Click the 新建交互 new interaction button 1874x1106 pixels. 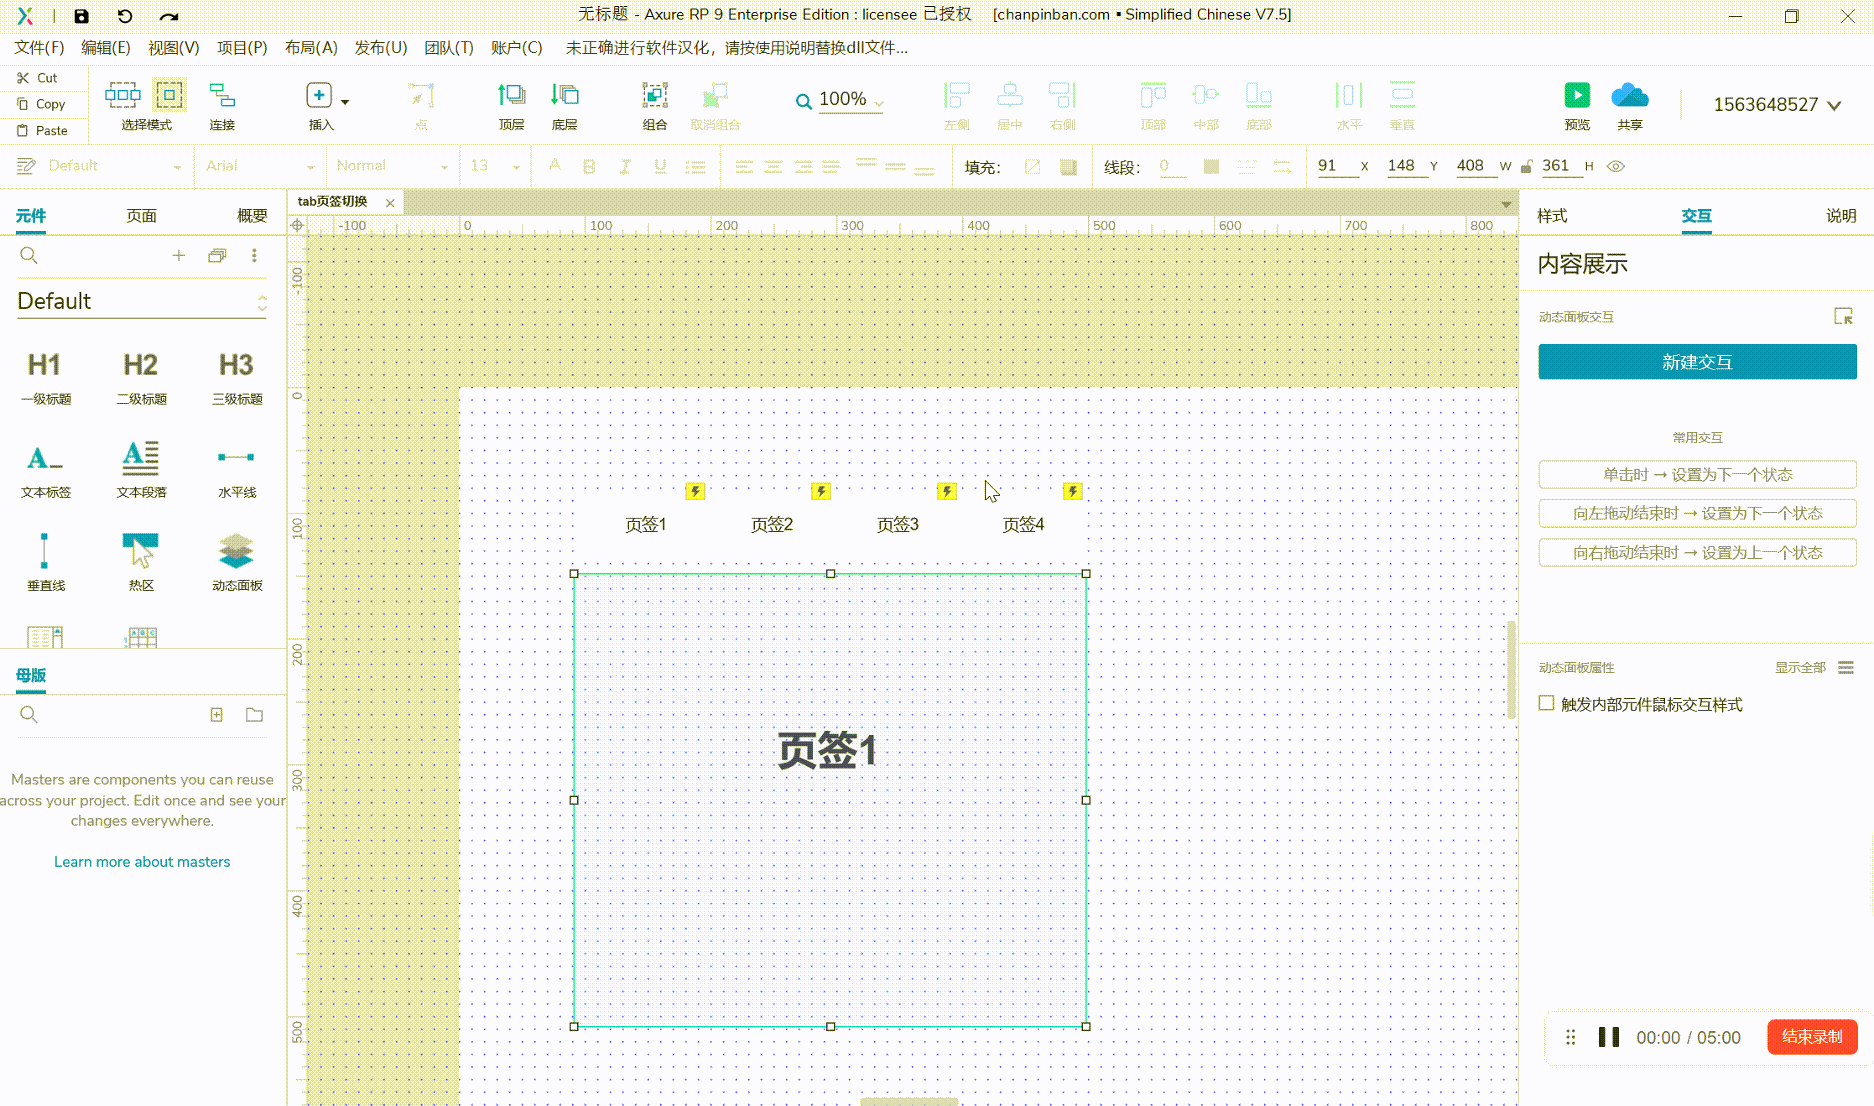[1697, 362]
